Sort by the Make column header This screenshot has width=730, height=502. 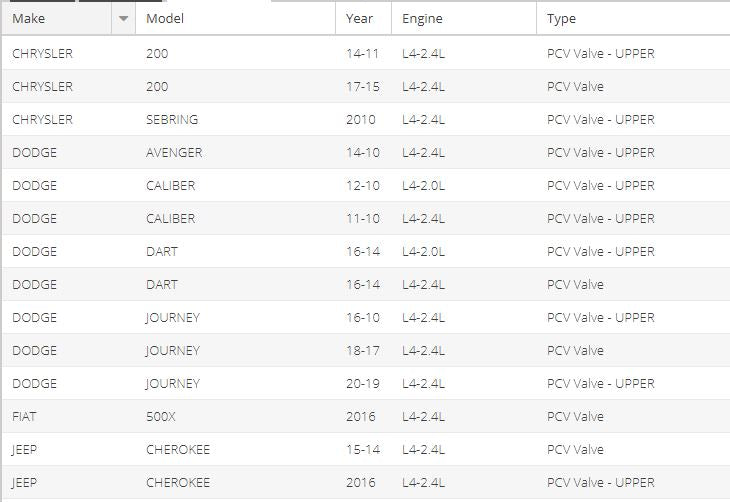pyautogui.click(x=29, y=18)
